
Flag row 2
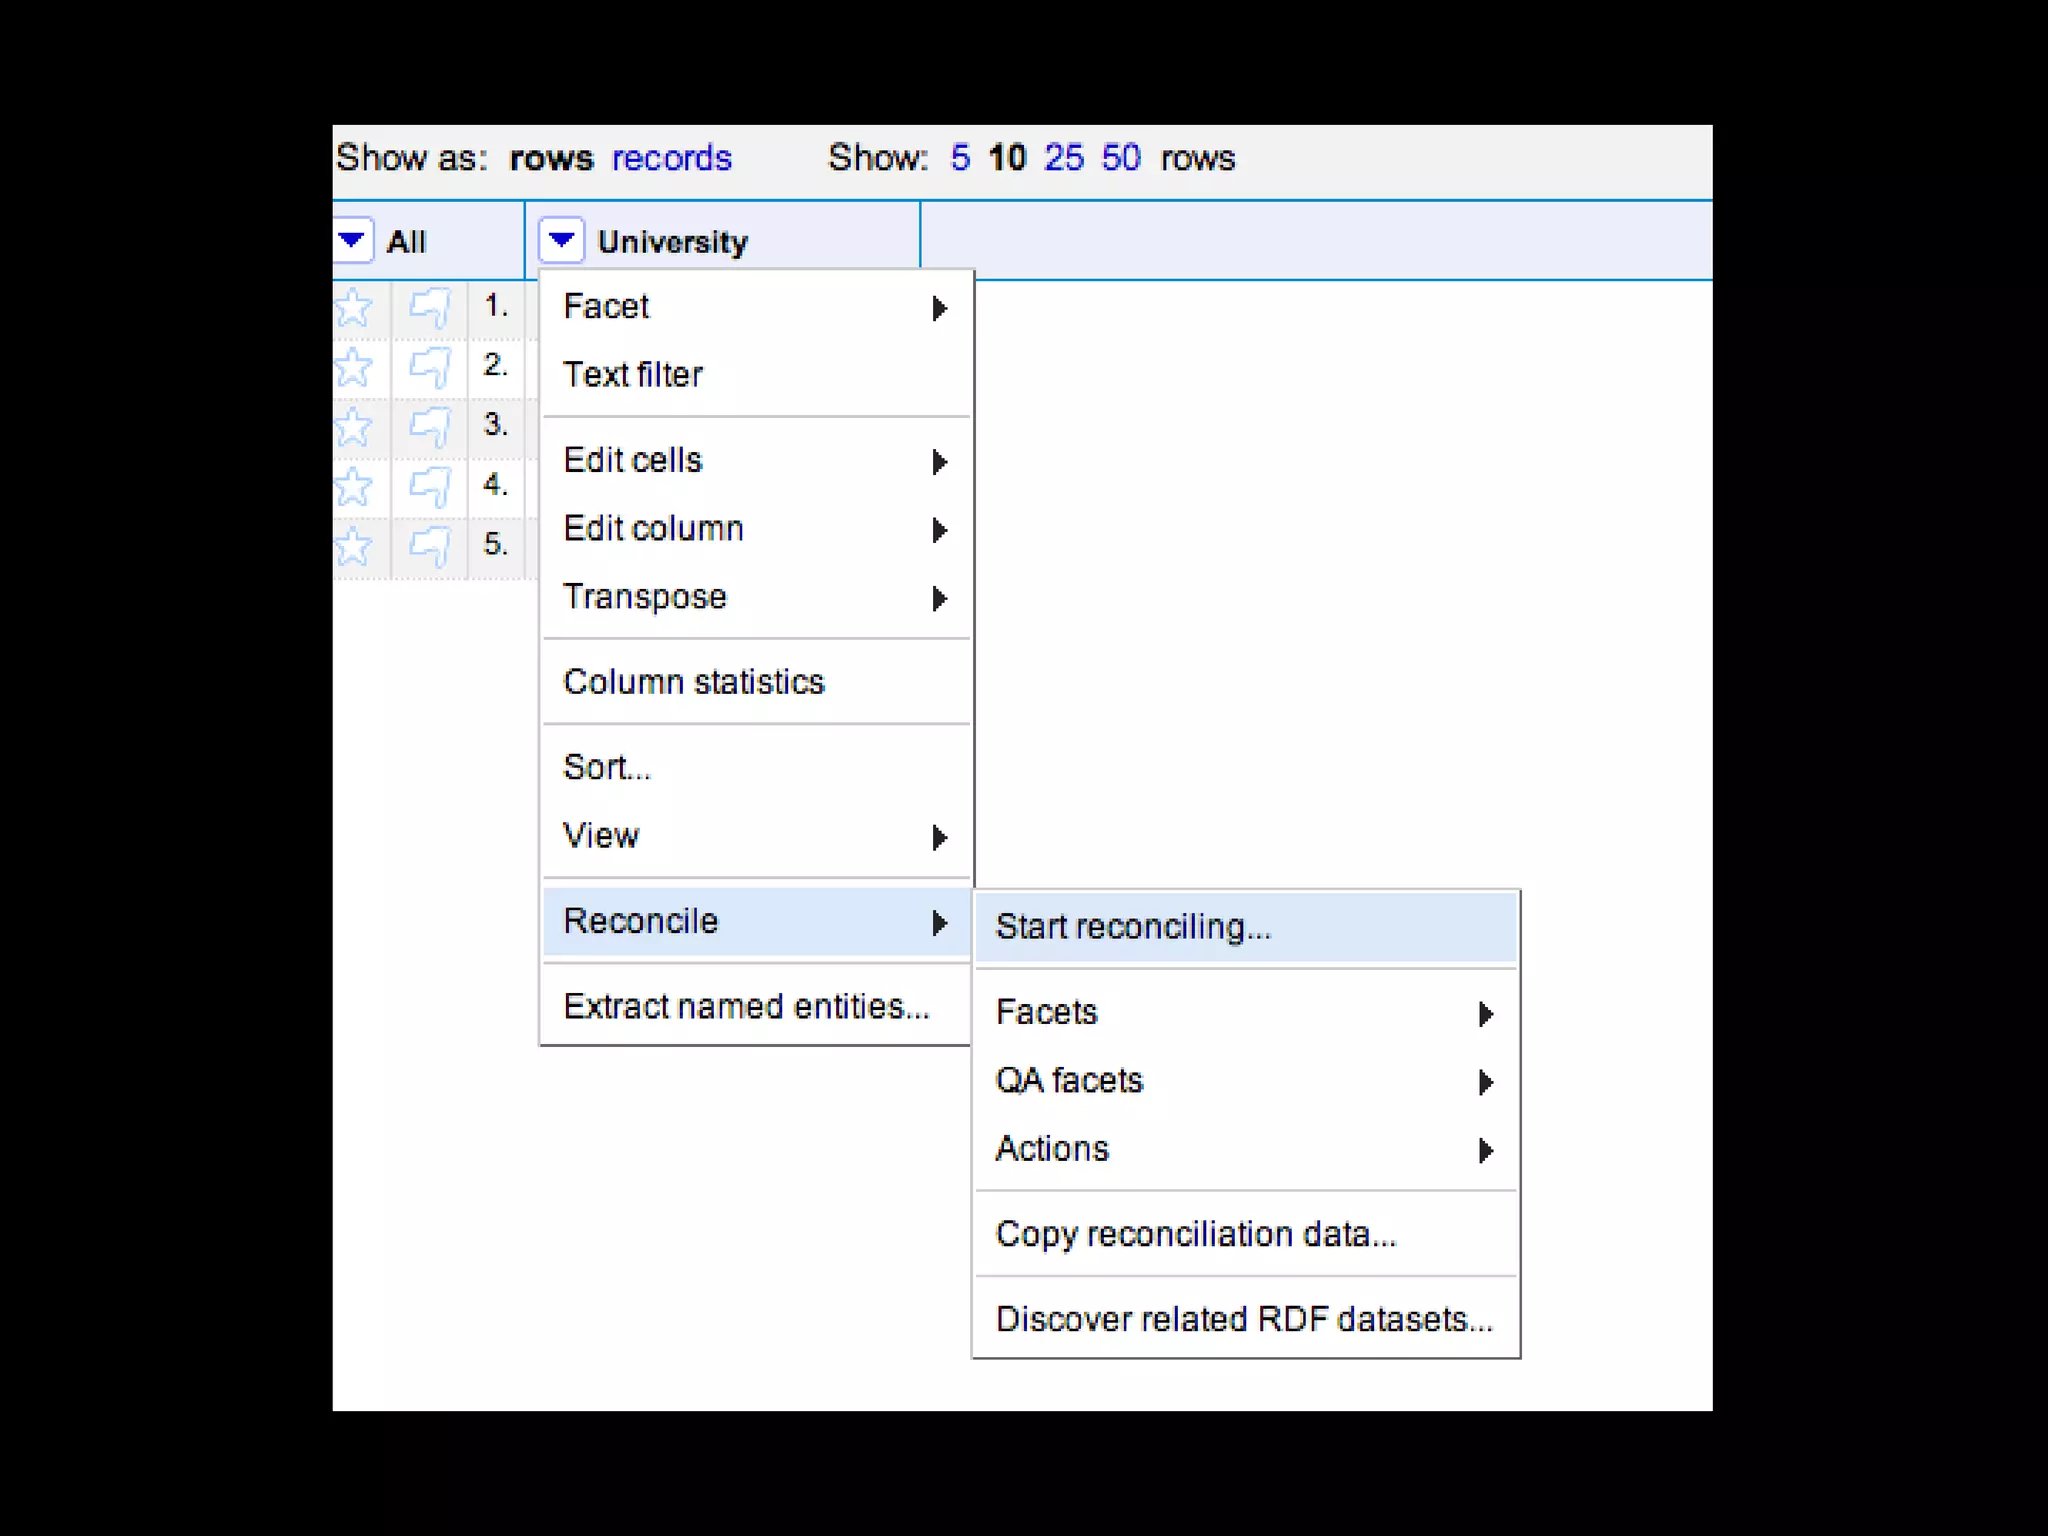pyautogui.click(x=430, y=367)
